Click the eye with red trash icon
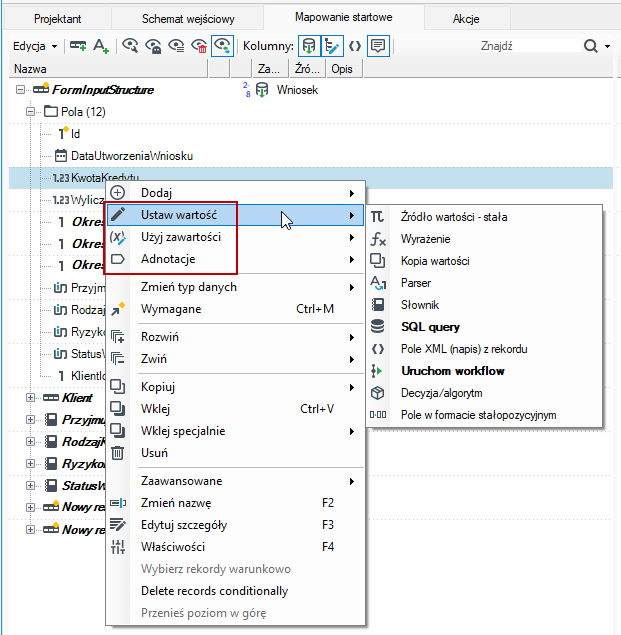The width and height of the screenshot is (621, 635). pos(199,46)
